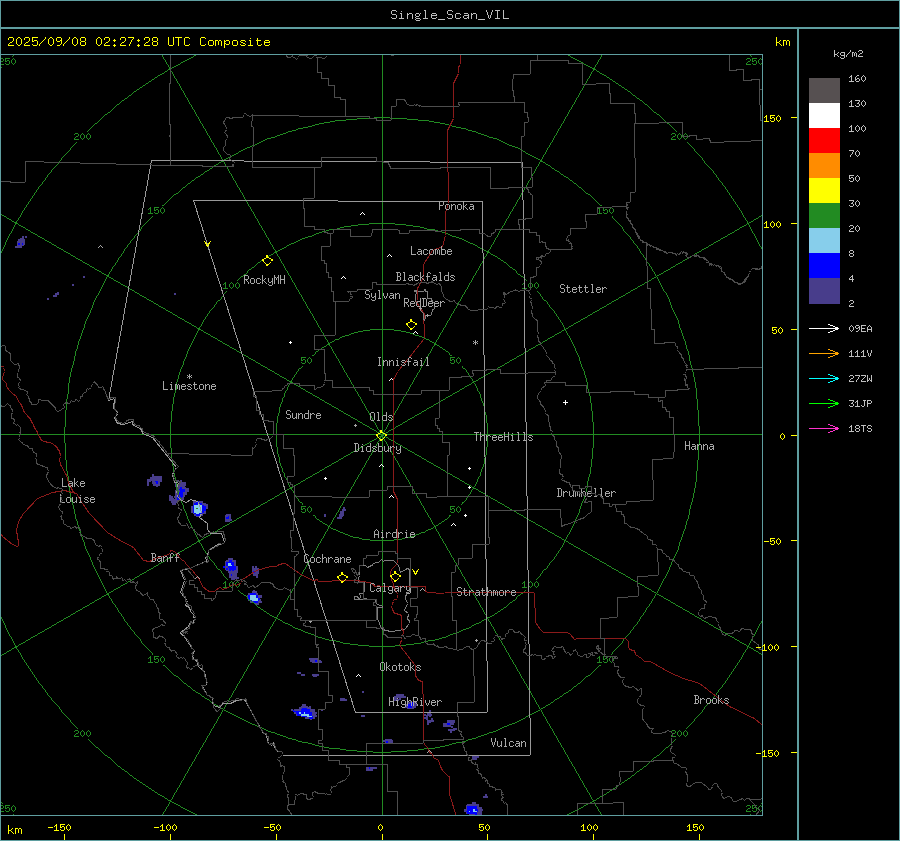Click the RedDeer city label
Image resolution: width=900 pixels, height=841 pixels.
click(424, 303)
